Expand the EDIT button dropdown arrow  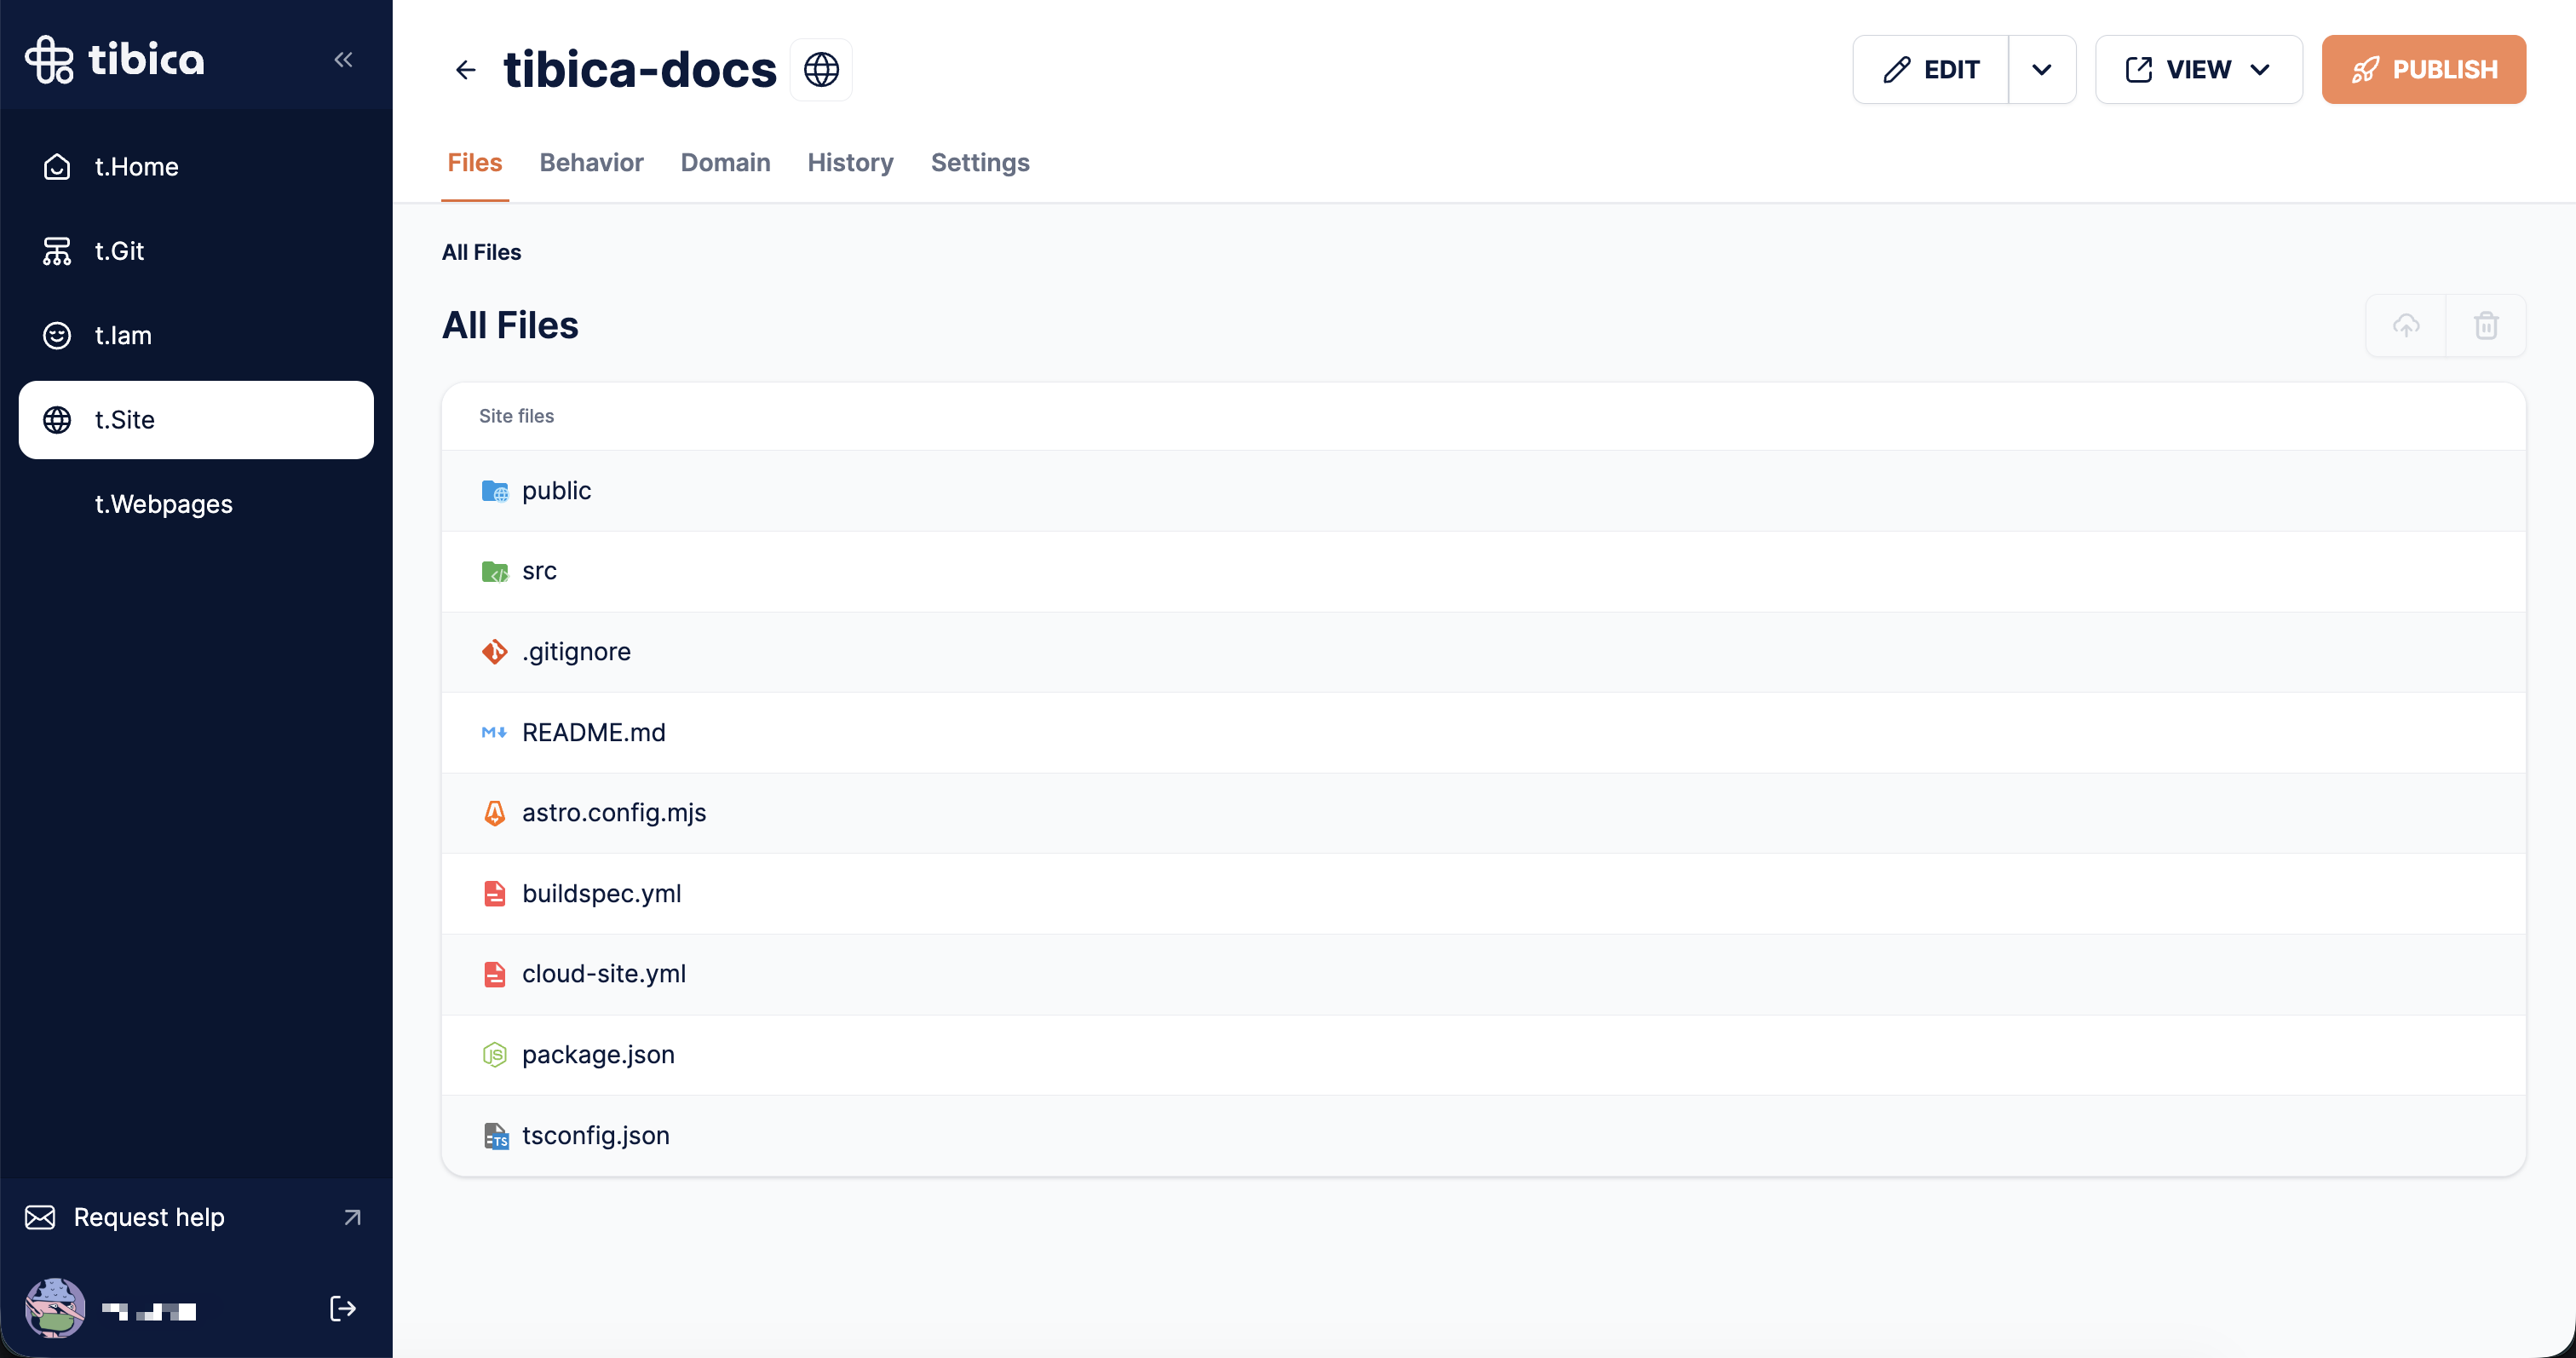click(x=2042, y=70)
